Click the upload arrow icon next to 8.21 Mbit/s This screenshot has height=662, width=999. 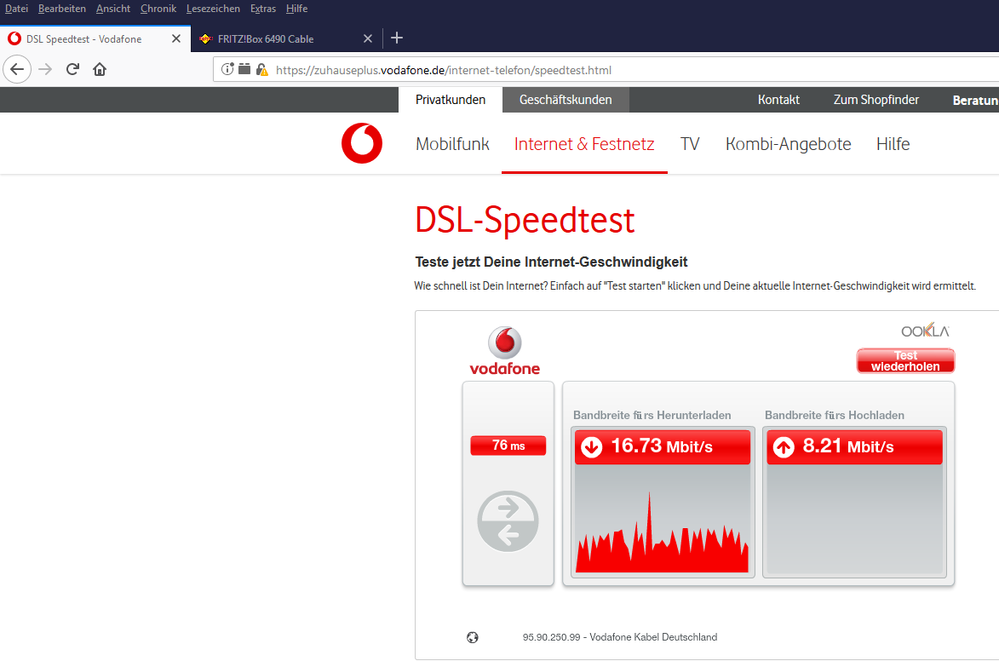point(784,447)
